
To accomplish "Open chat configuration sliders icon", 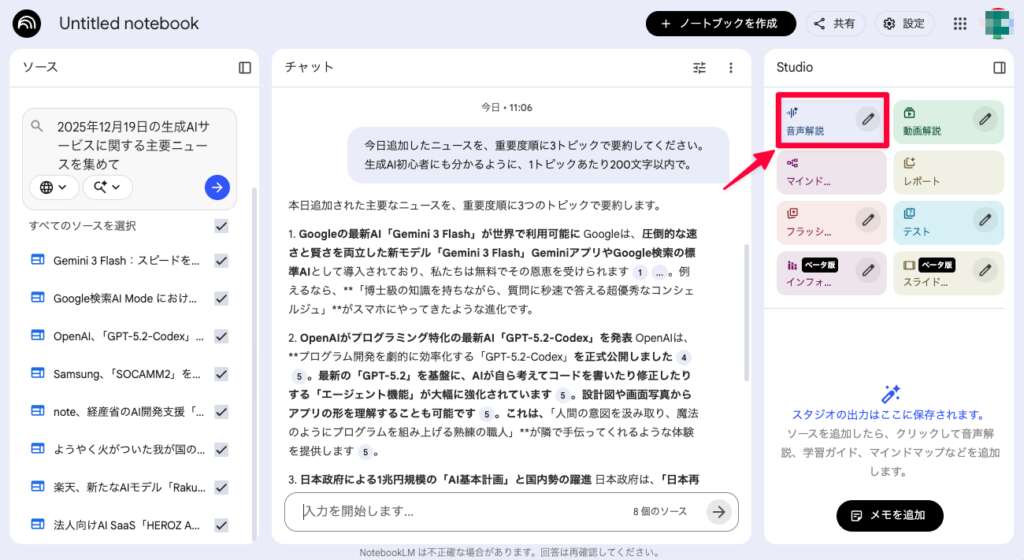I will (699, 67).
